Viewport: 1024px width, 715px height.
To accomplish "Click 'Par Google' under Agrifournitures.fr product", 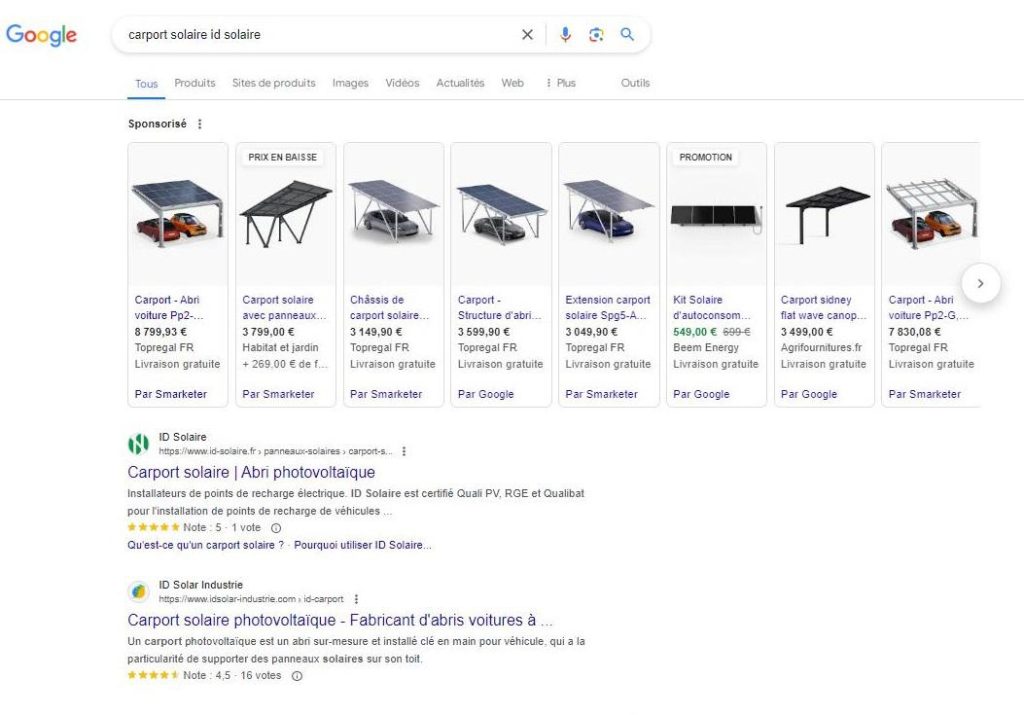I will coord(809,394).
